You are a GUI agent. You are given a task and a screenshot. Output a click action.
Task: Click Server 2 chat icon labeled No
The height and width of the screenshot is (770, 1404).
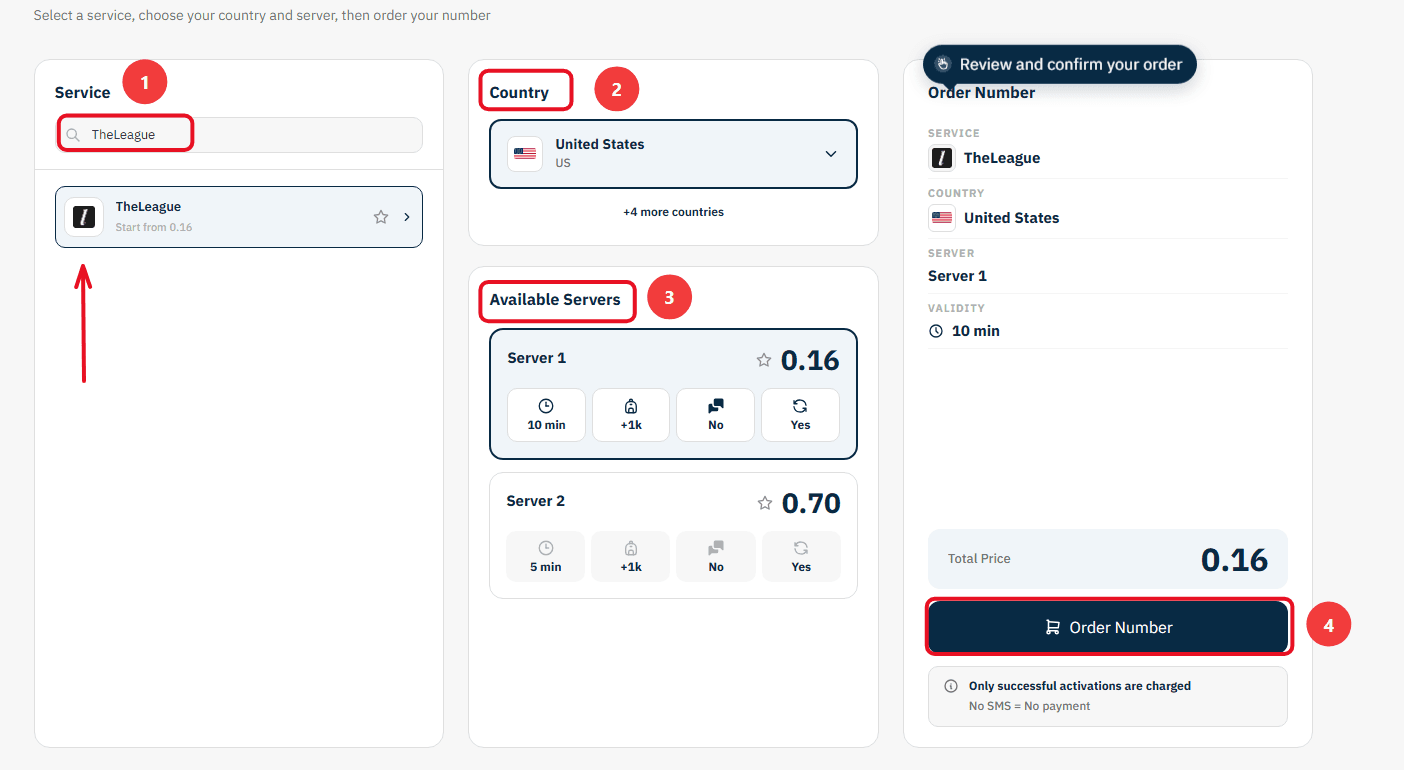(x=716, y=548)
